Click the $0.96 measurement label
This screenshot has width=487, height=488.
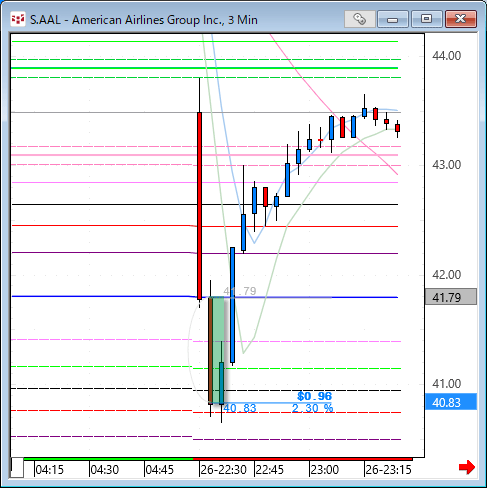[x=314, y=396]
